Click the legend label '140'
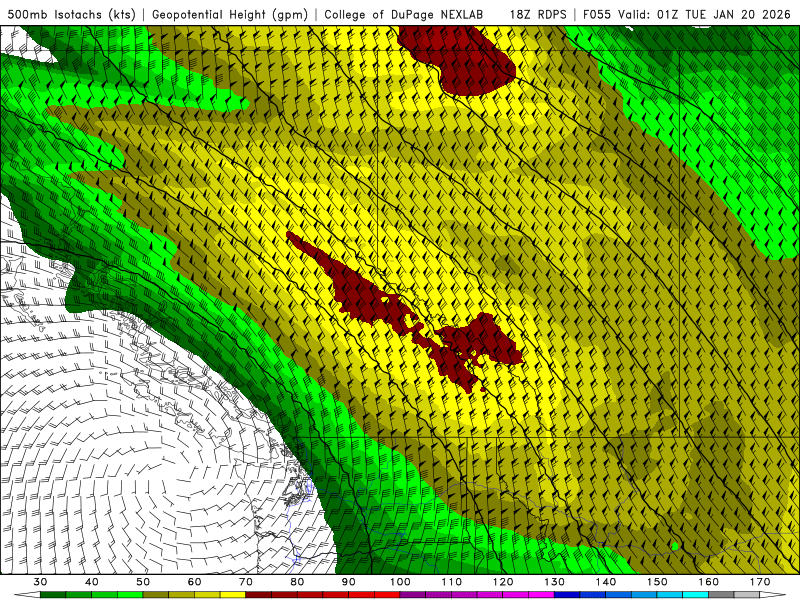Screen dimensions: 800x600 pyautogui.click(x=606, y=582)
